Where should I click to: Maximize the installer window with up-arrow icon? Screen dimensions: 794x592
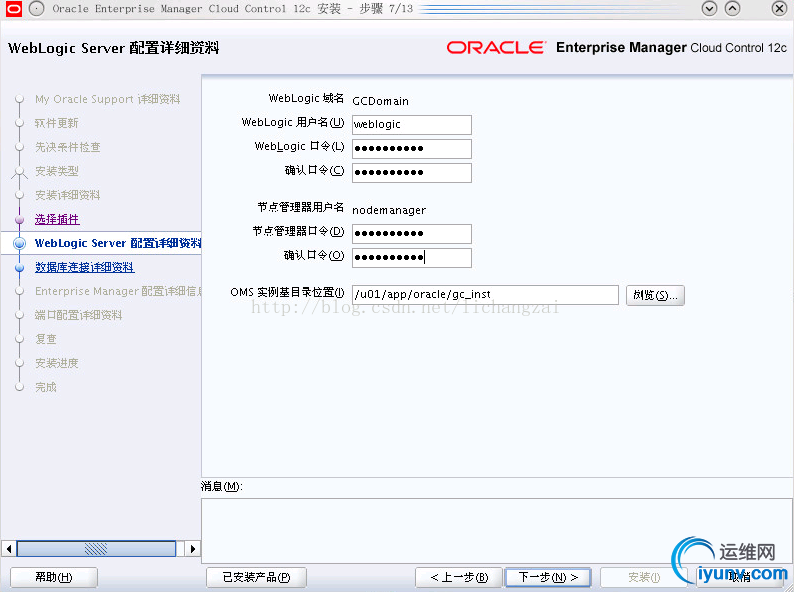[733, 9]
